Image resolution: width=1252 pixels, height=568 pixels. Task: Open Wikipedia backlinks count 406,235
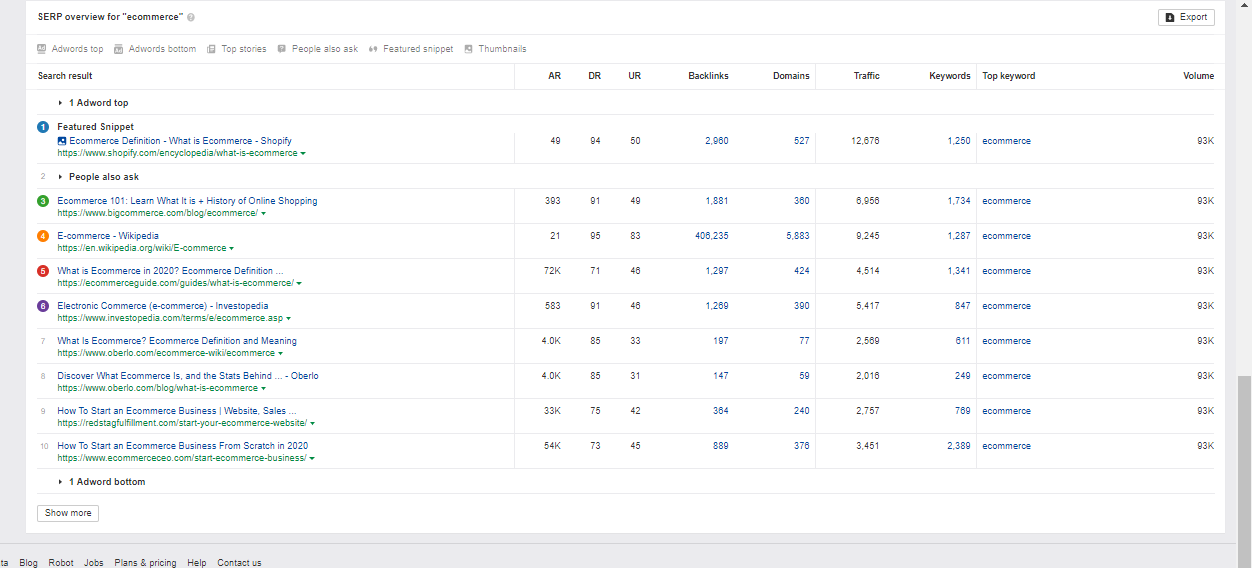pyautogui.click(x=708, y=236)
